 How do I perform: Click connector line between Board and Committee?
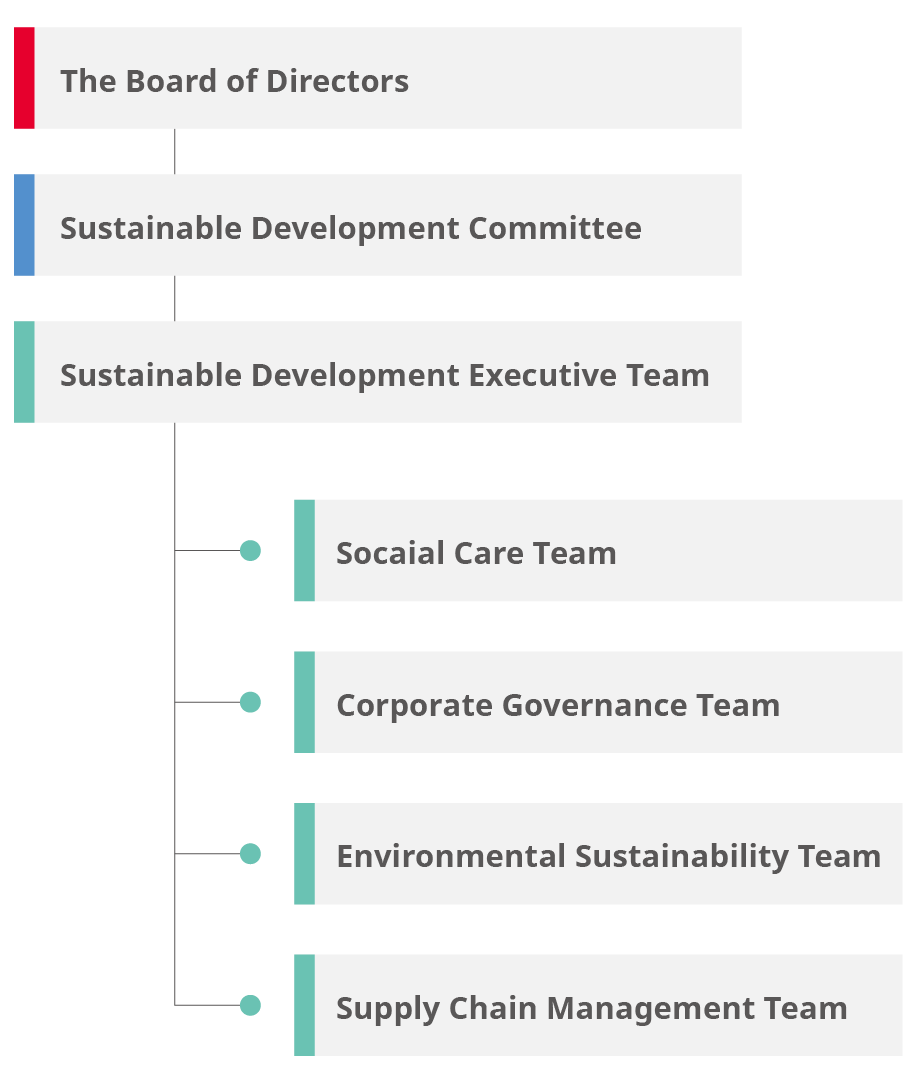click(174, 151)
